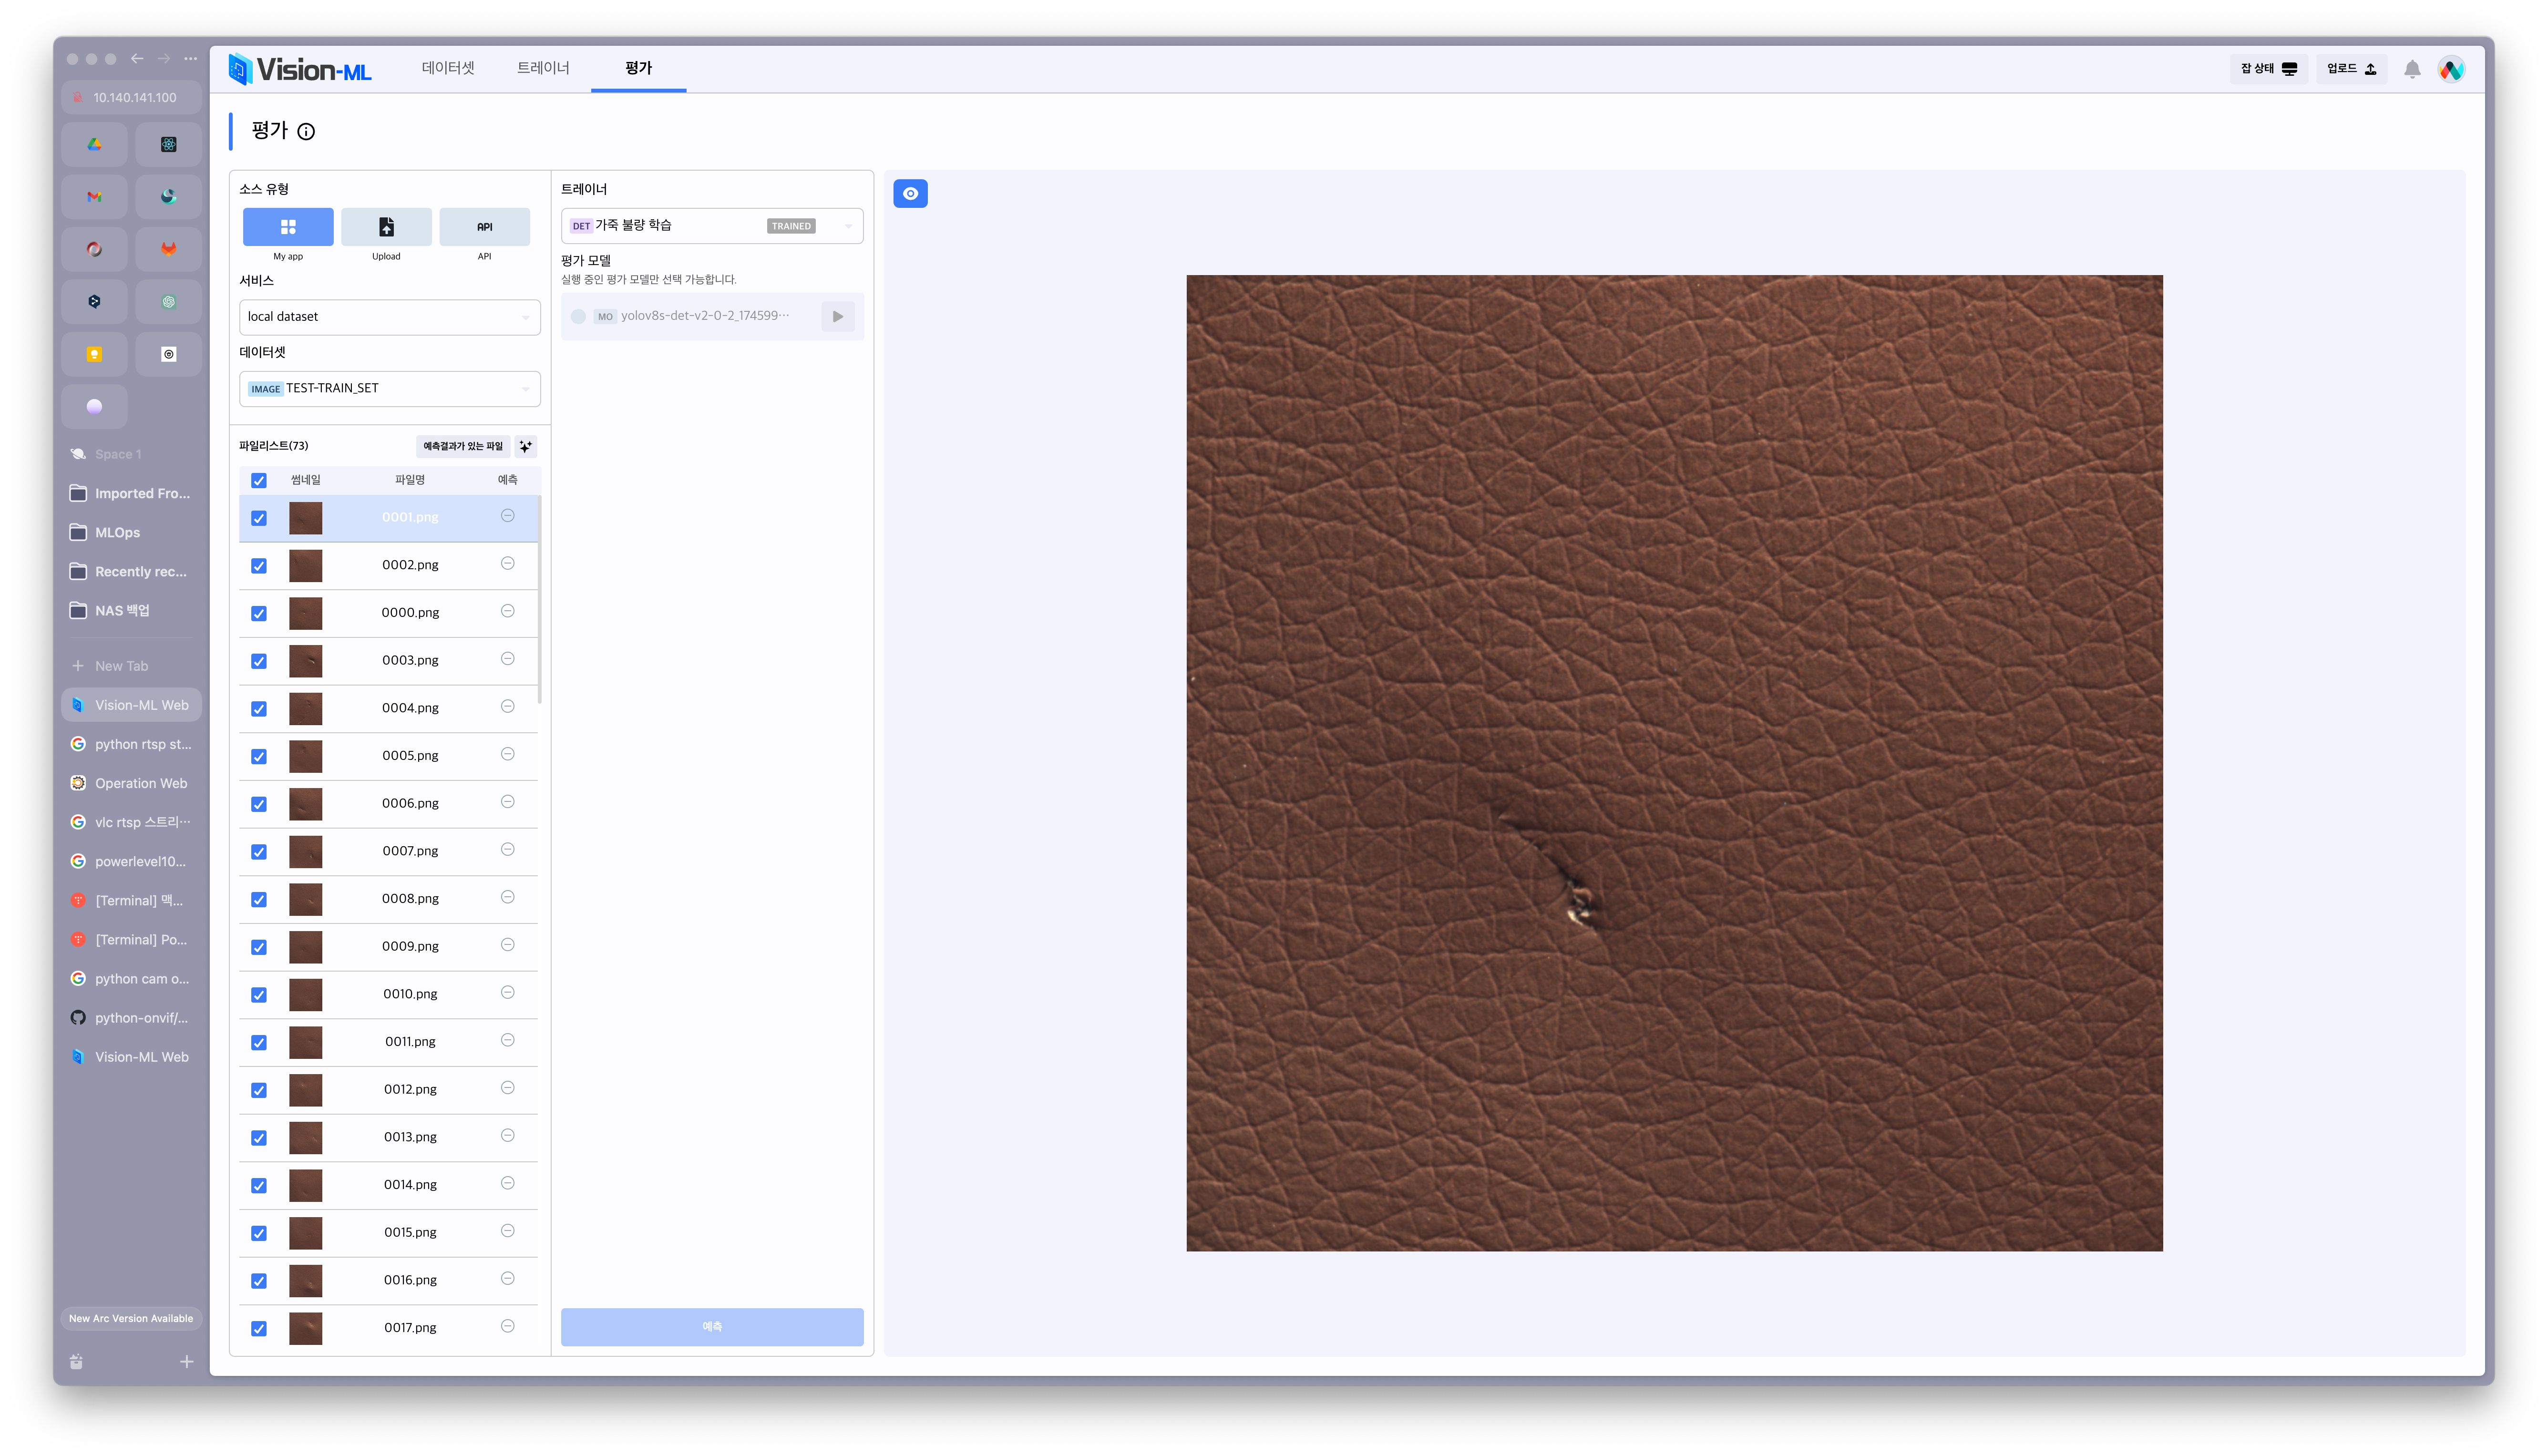Open the user profile avatar

click(2451, 69)
